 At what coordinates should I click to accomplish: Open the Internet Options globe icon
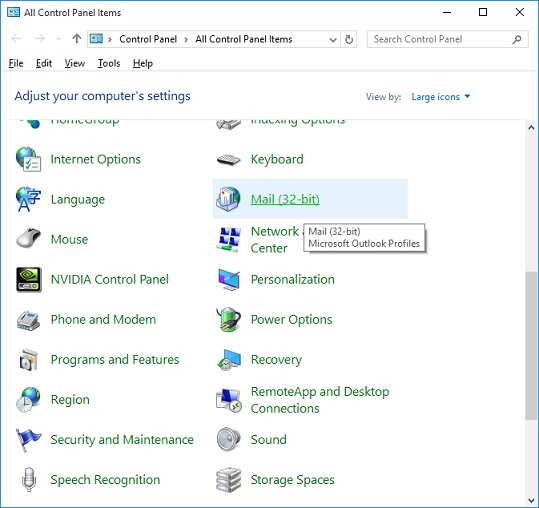29,159
